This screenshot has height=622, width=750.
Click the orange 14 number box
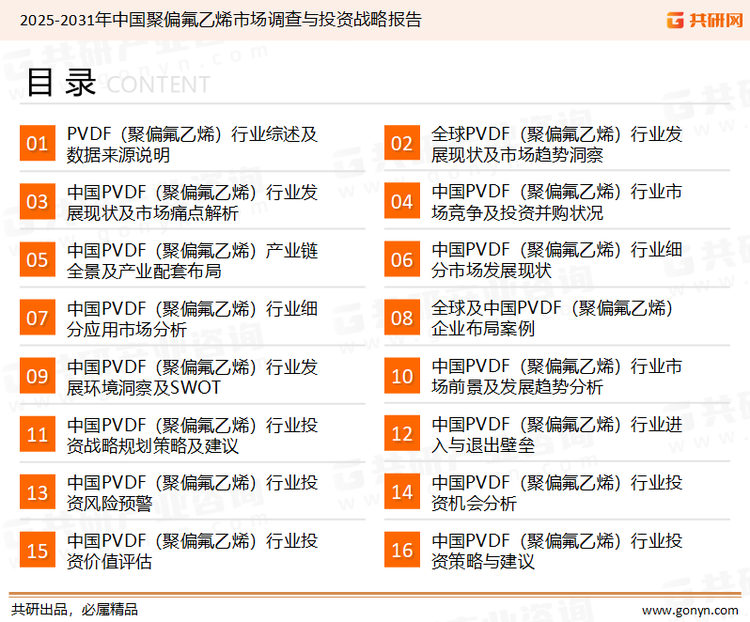click(x=402, y=492)
